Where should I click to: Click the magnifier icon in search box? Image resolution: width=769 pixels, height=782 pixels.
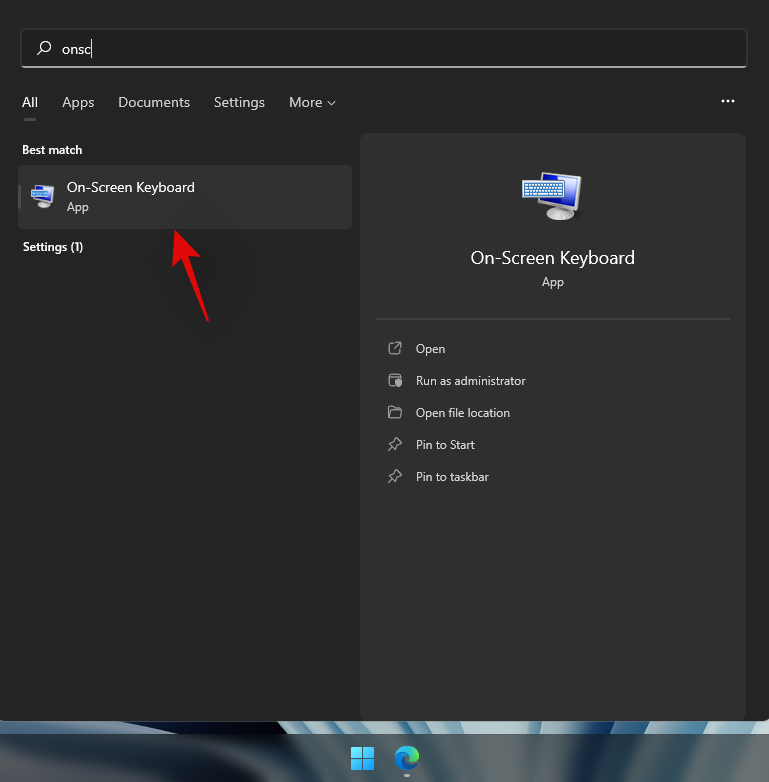click(43, 48)
